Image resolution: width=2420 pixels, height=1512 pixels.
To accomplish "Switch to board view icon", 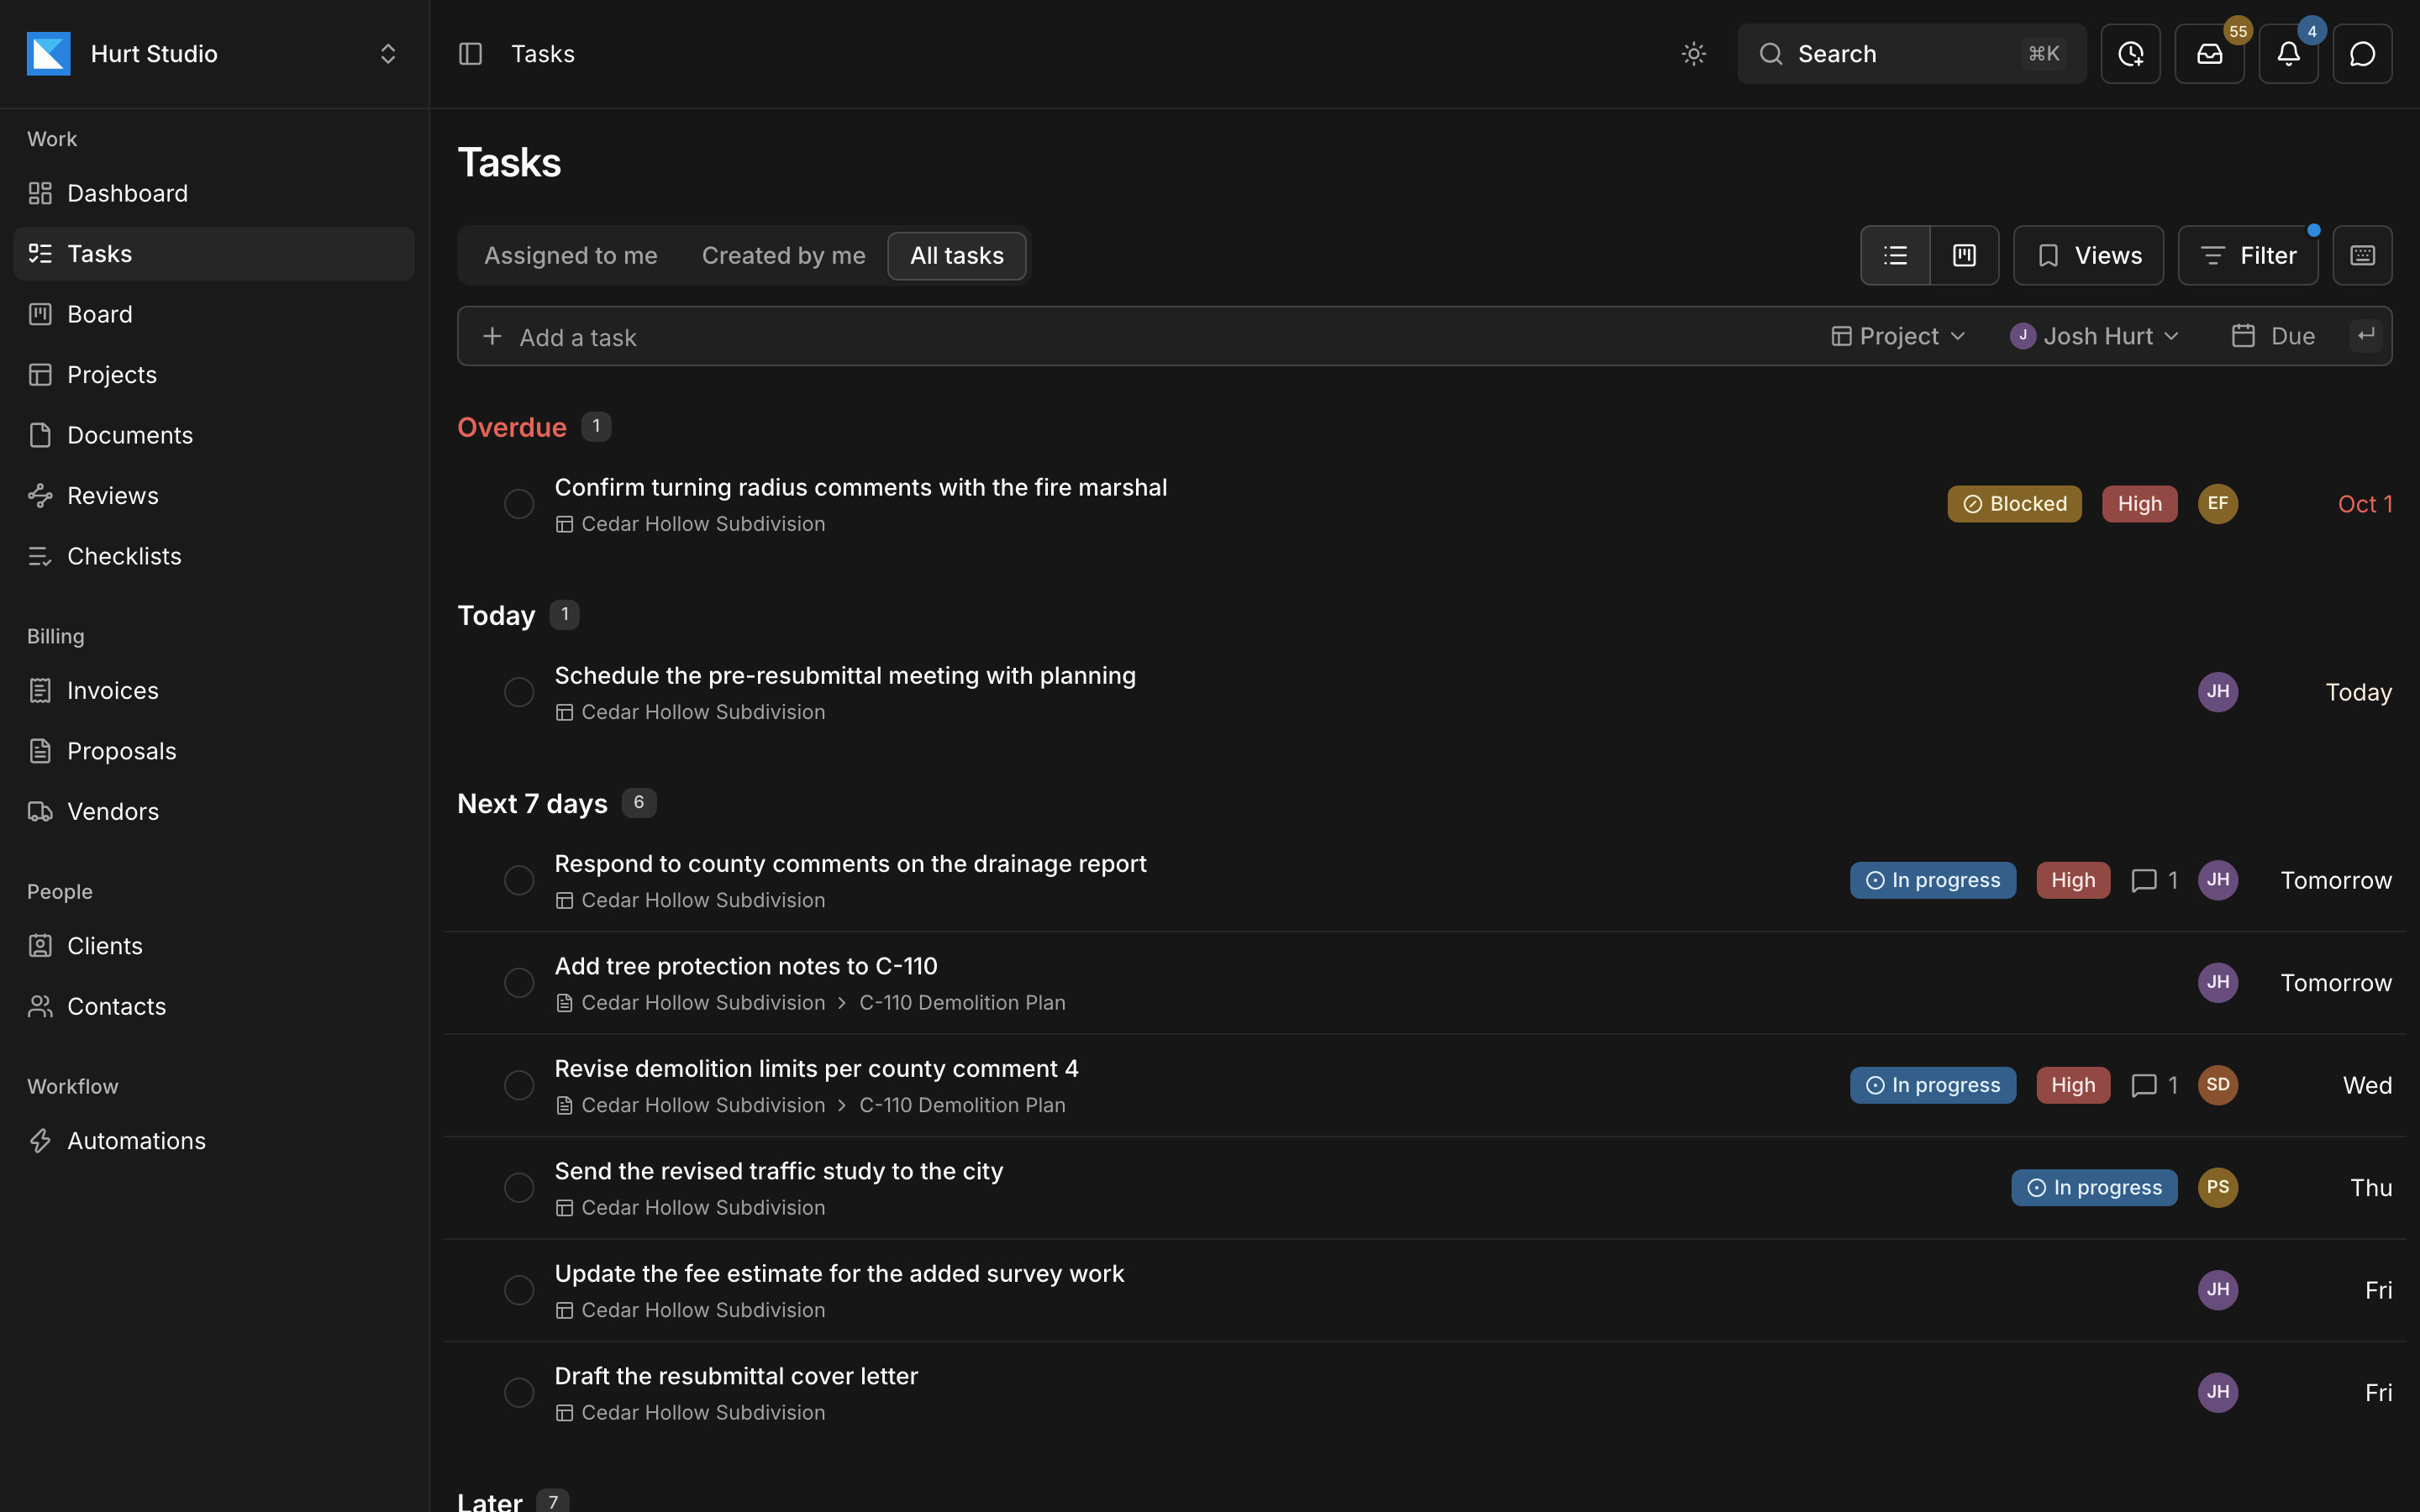I will click(x=1964, y=256).
